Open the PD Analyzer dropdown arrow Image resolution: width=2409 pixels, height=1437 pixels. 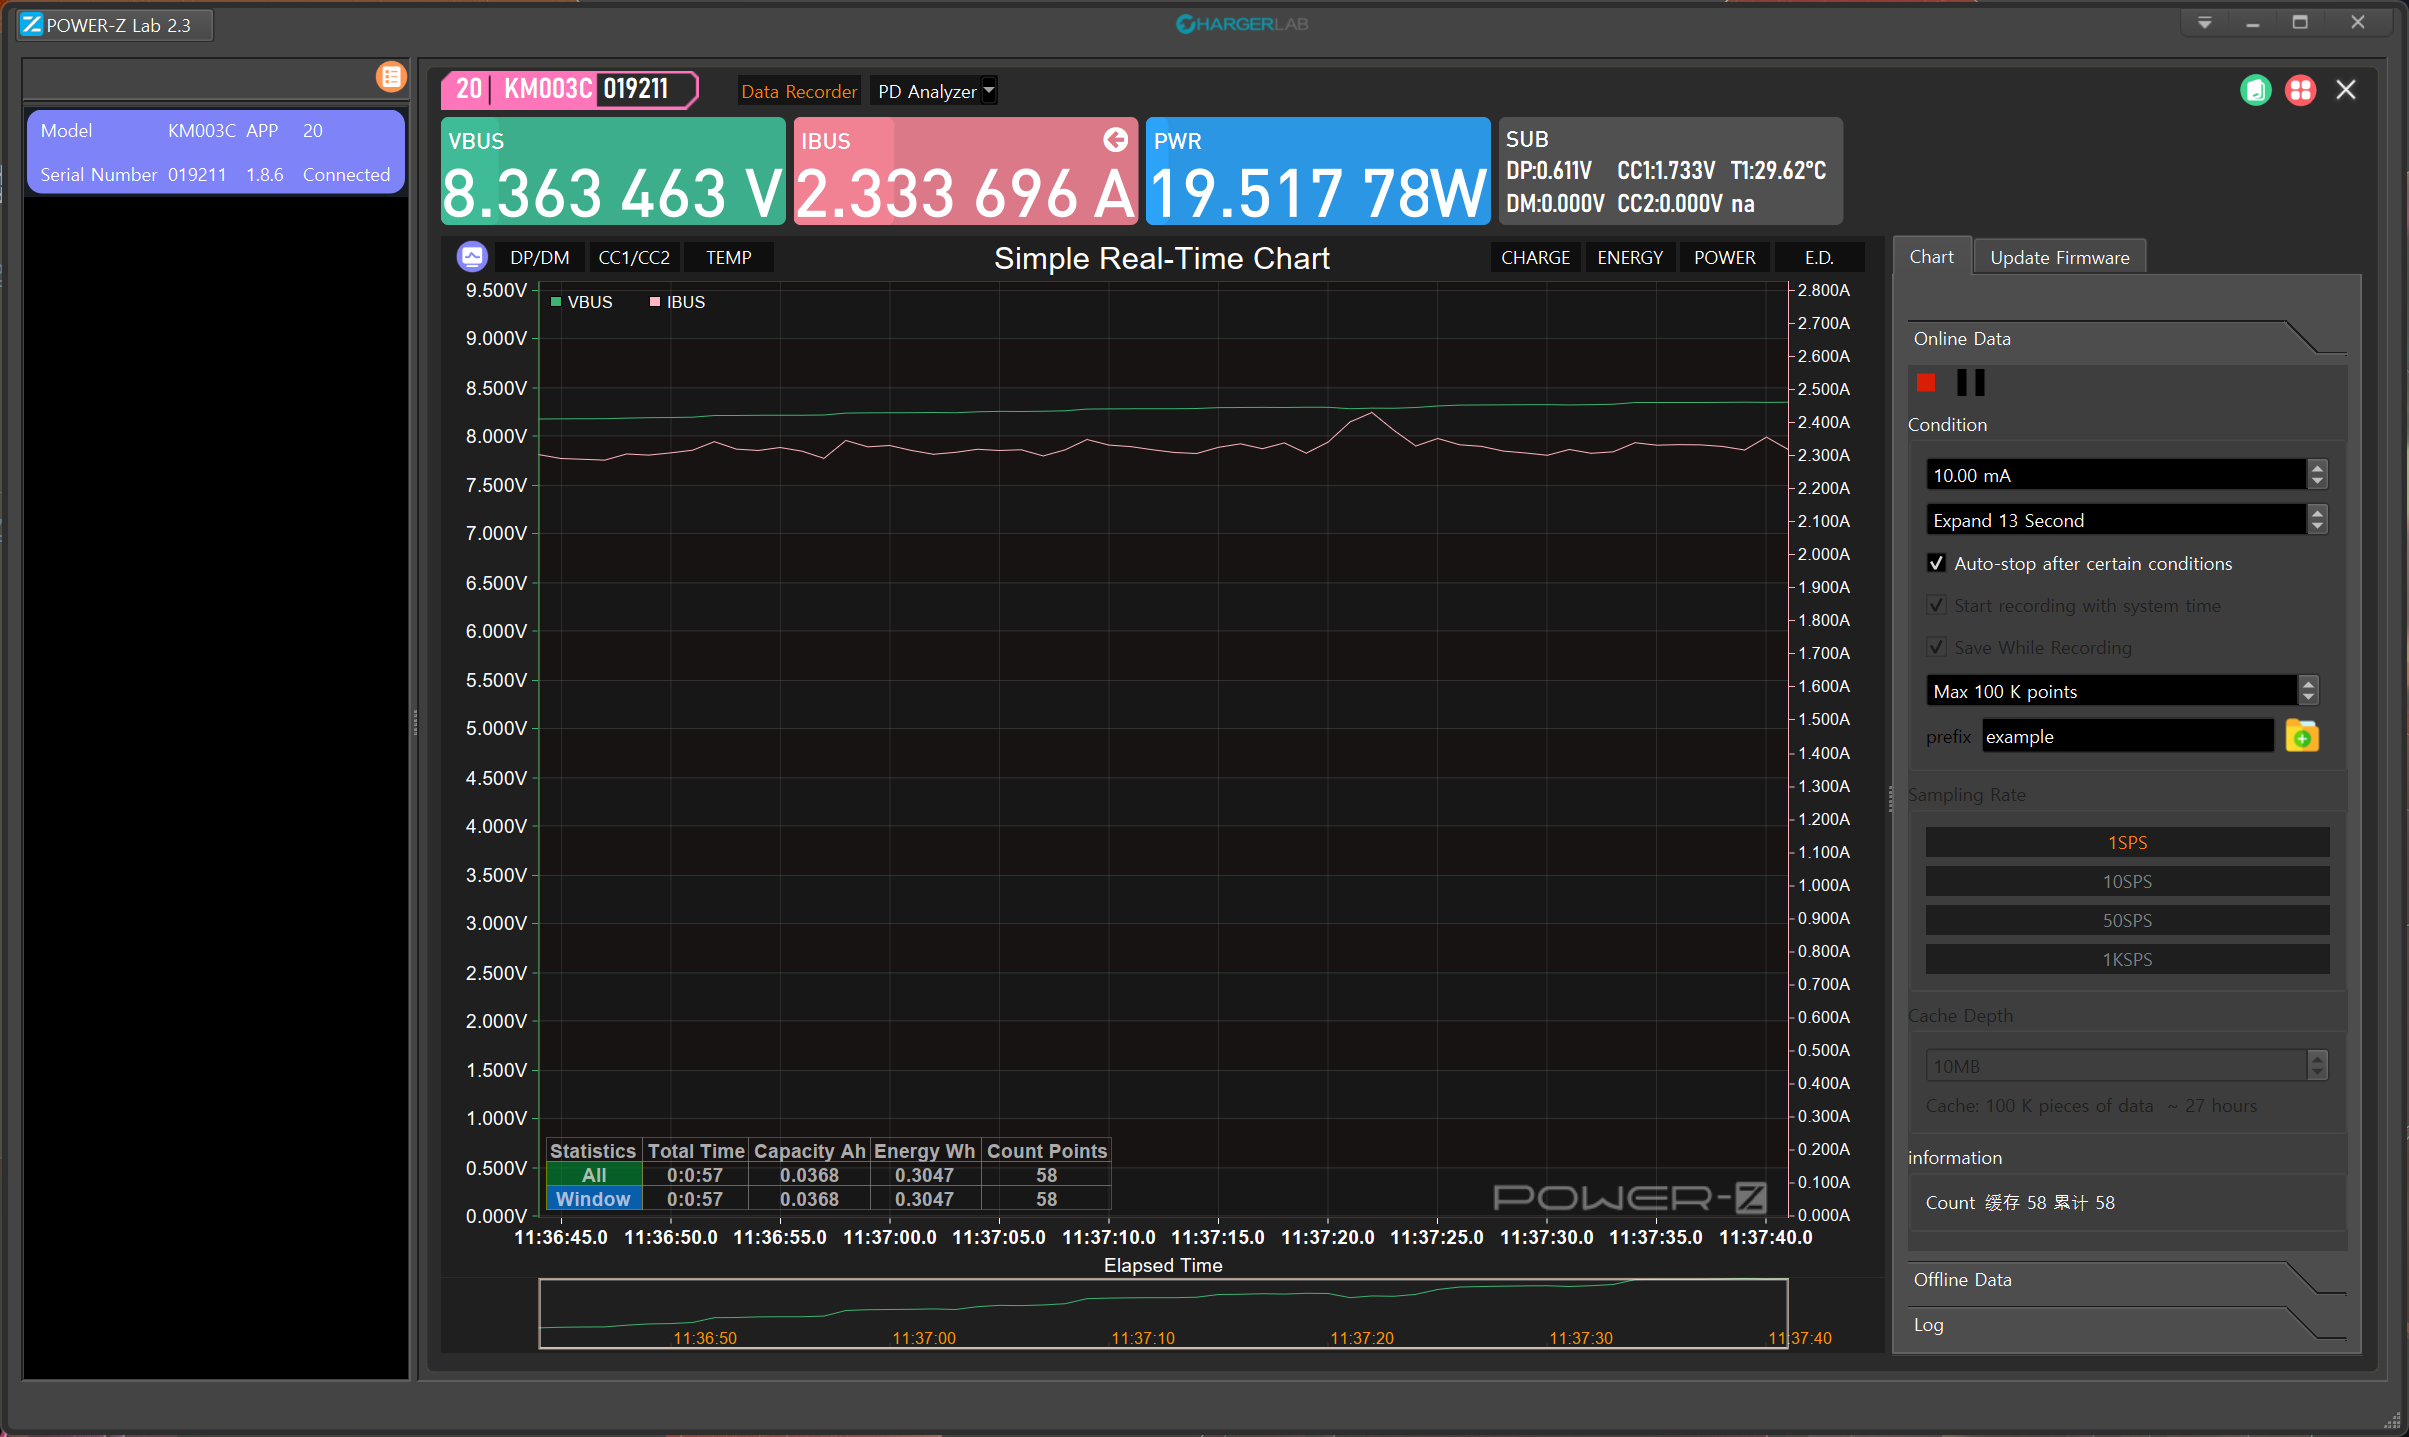[x=989, y=90]
